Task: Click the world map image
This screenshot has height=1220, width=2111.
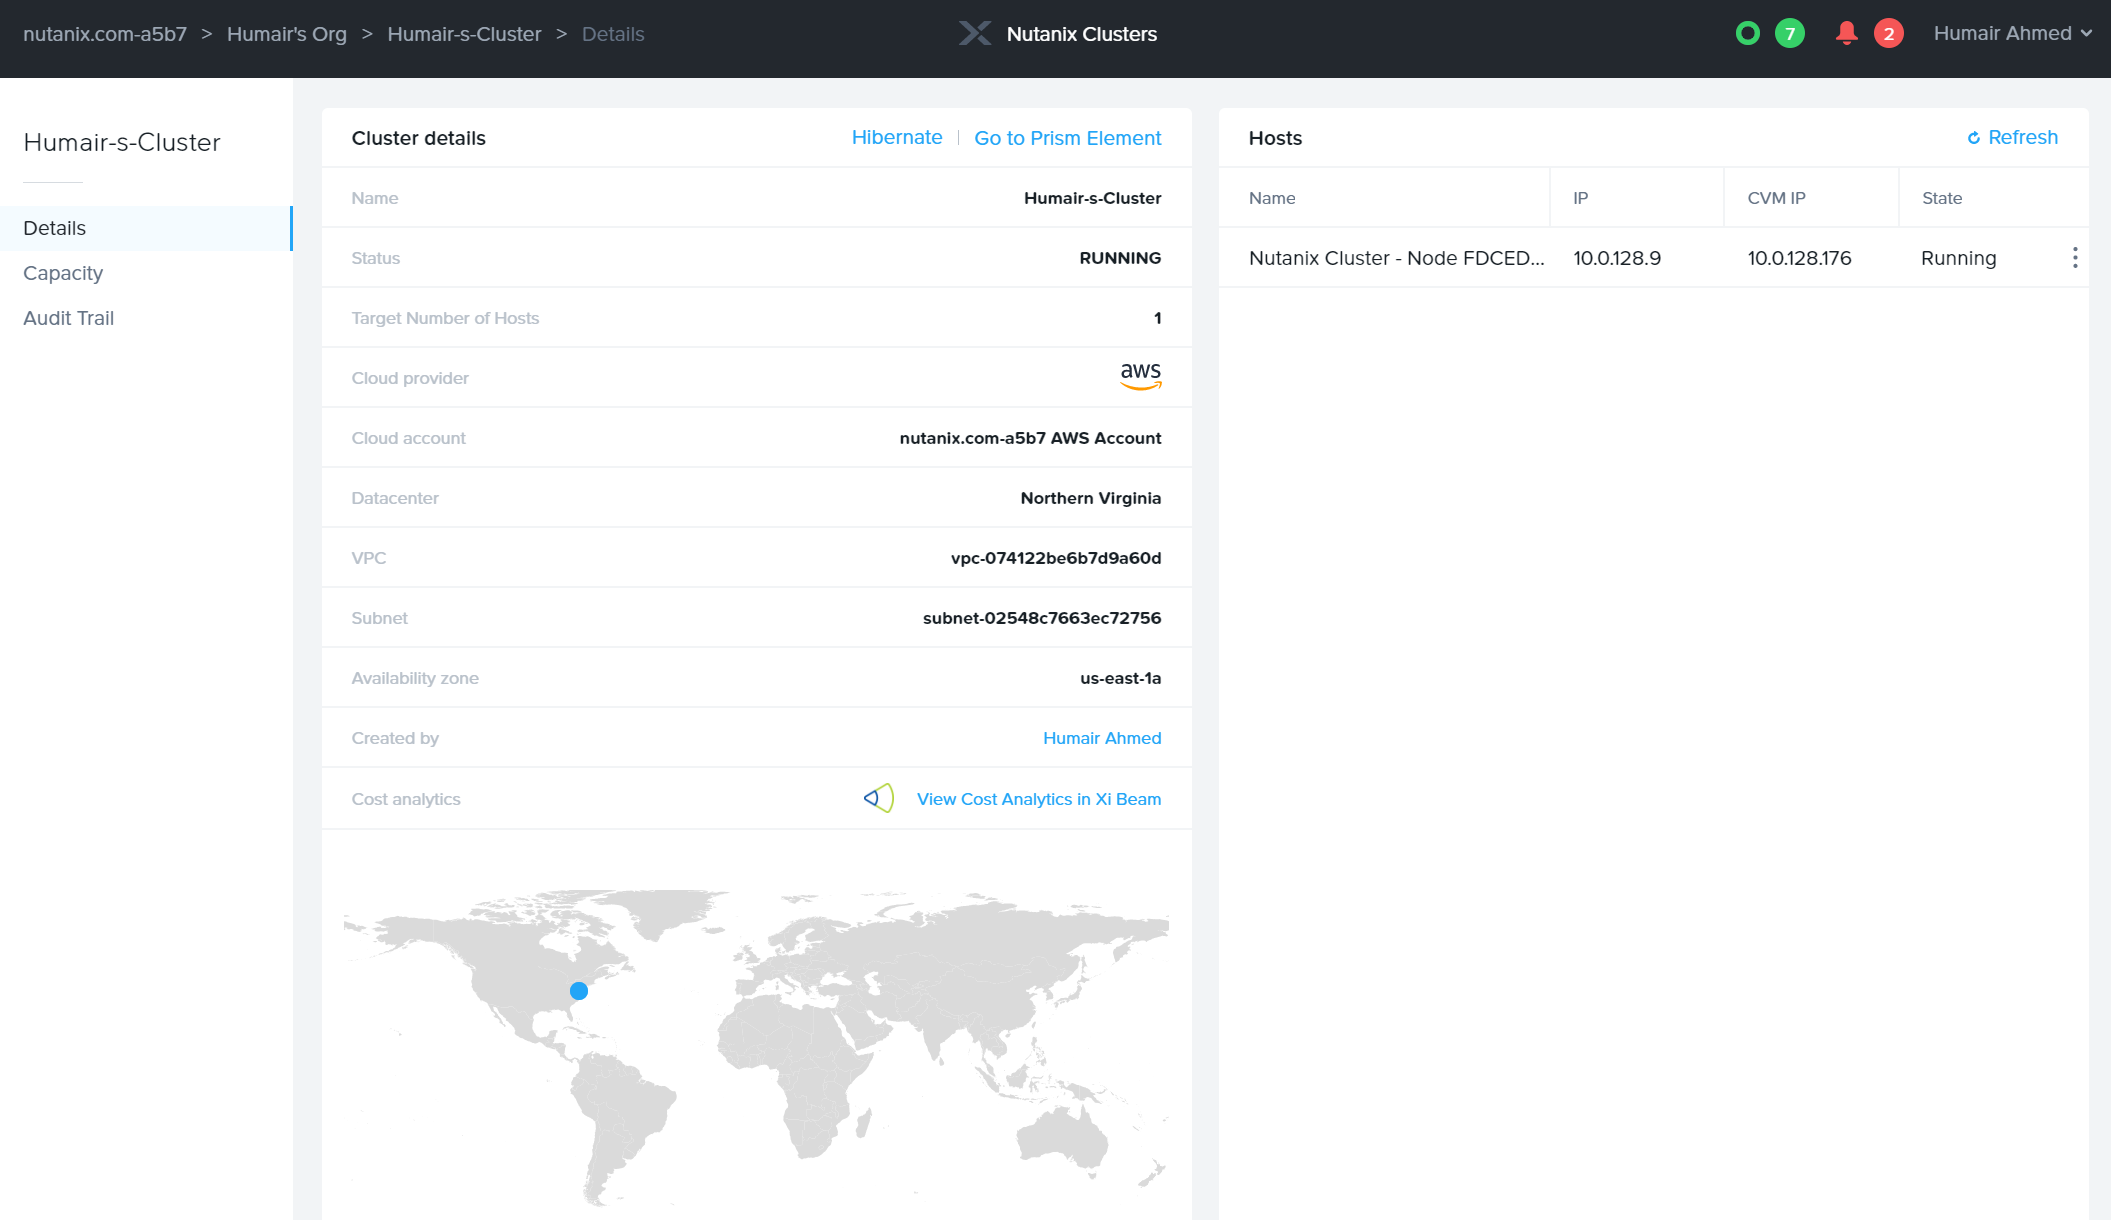Action: click(x=756, y=1047)
